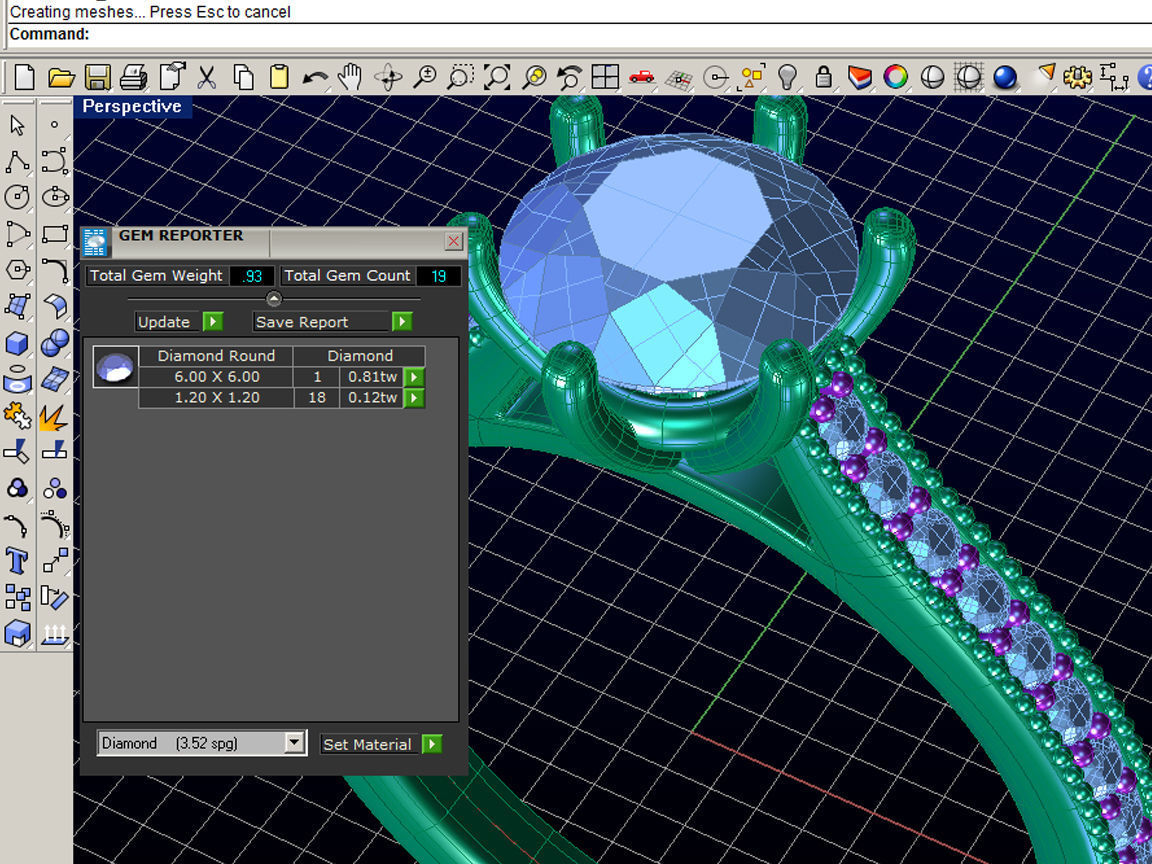Click the Set Material button
Screen dimensions: 1152x864
coord(381,744)
